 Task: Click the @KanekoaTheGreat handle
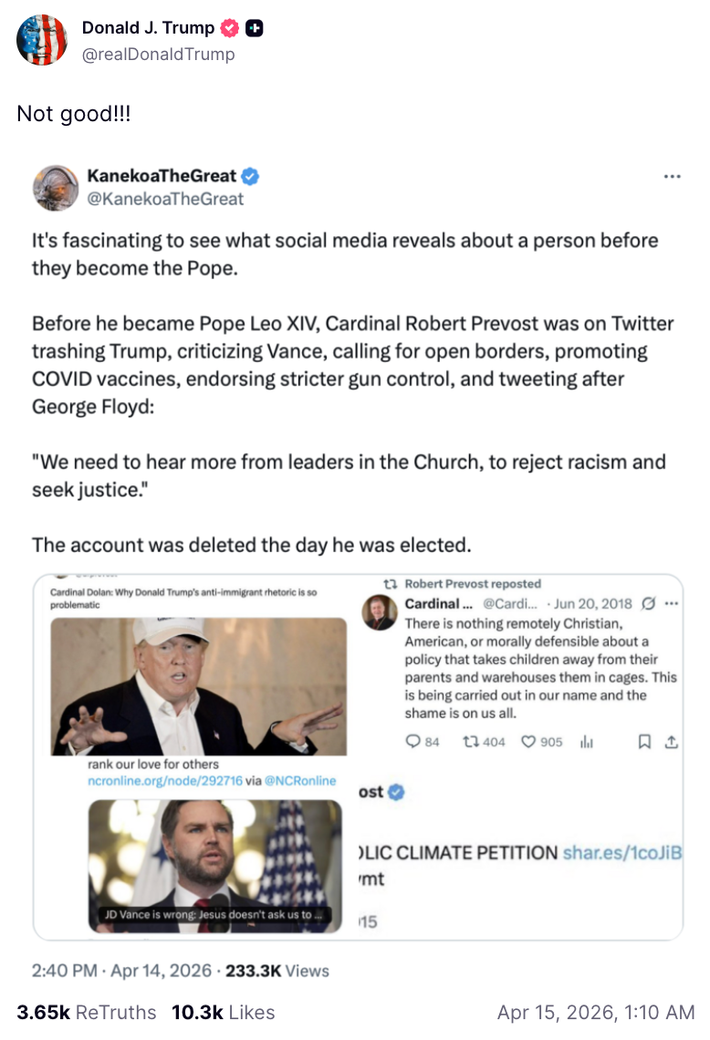pos(166,199)
